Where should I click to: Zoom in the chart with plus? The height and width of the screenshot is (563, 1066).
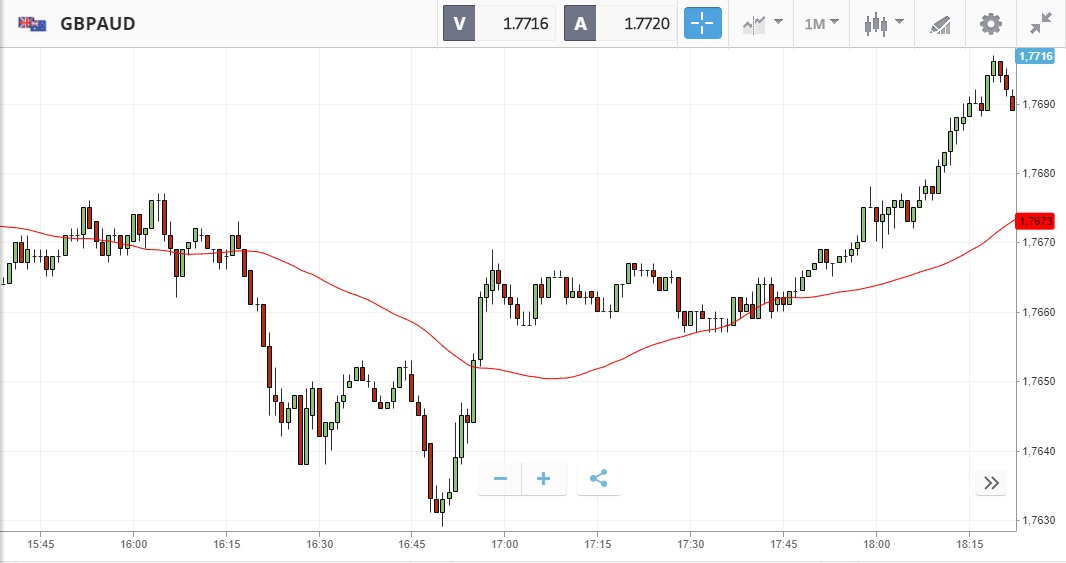coord(544,479)
